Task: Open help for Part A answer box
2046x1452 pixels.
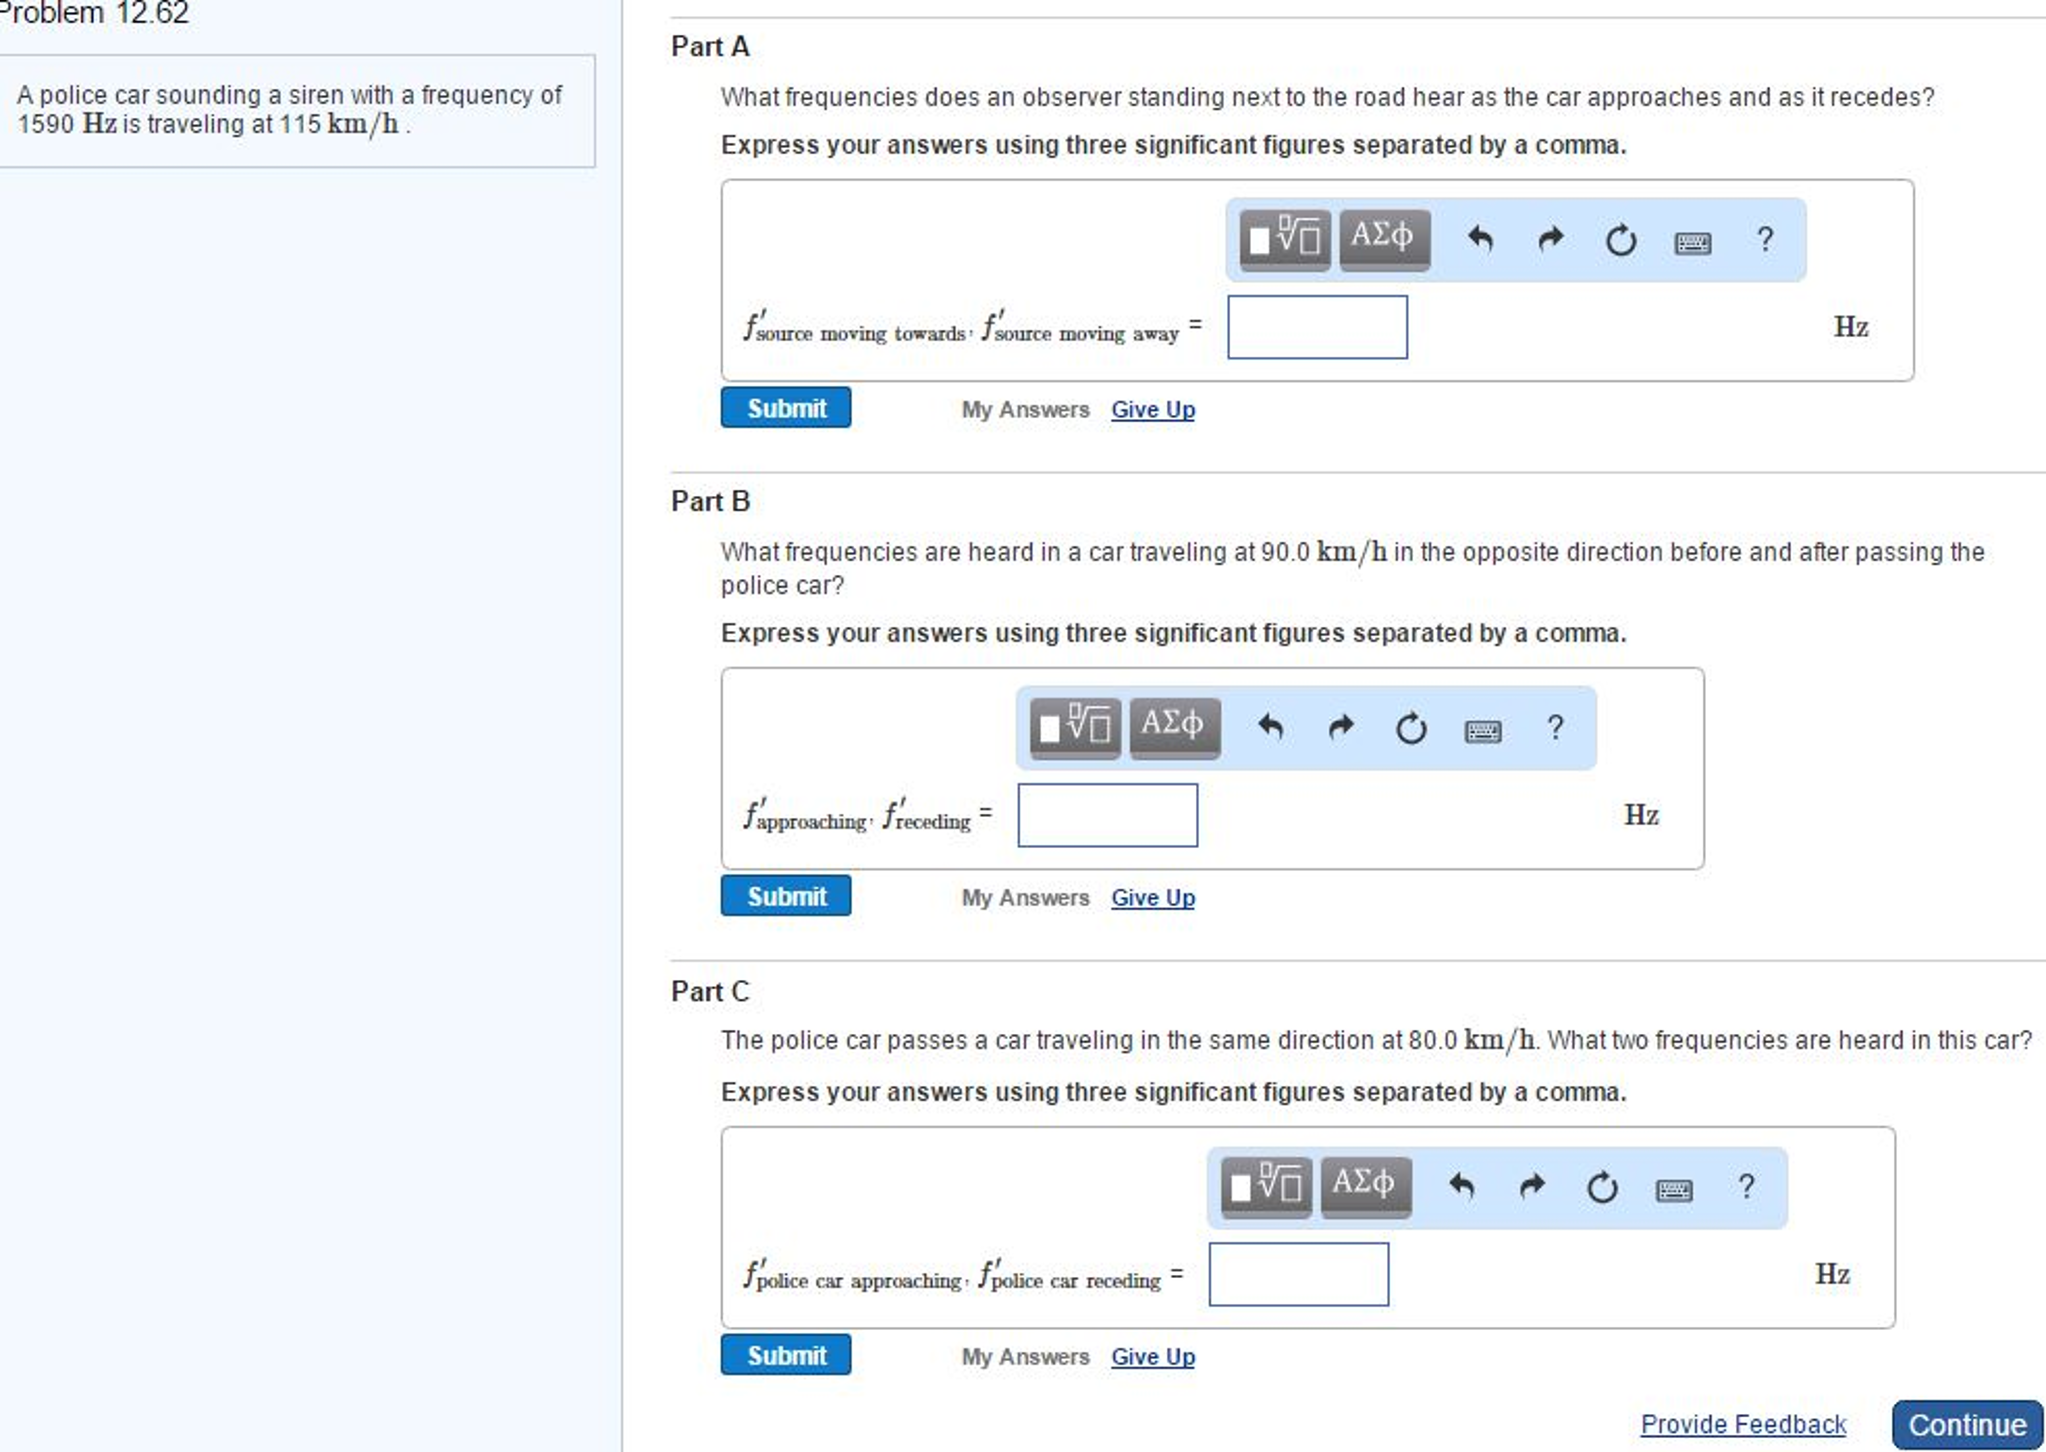Action: point(1764,240)
